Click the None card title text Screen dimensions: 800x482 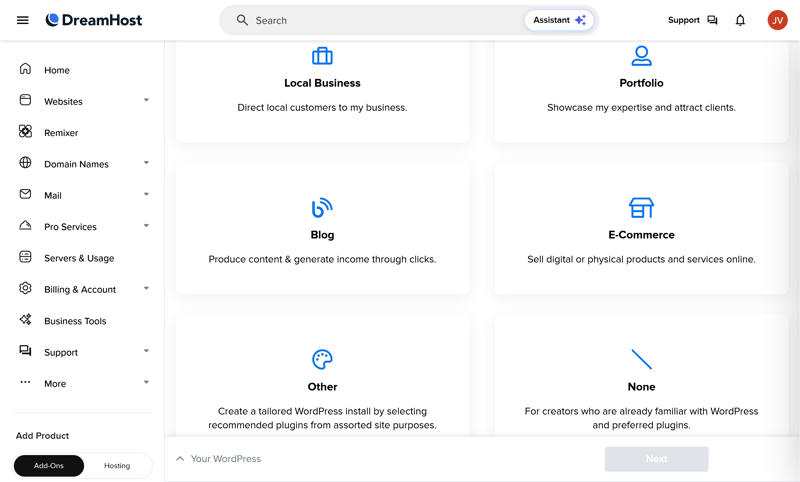tap(641, 387)
